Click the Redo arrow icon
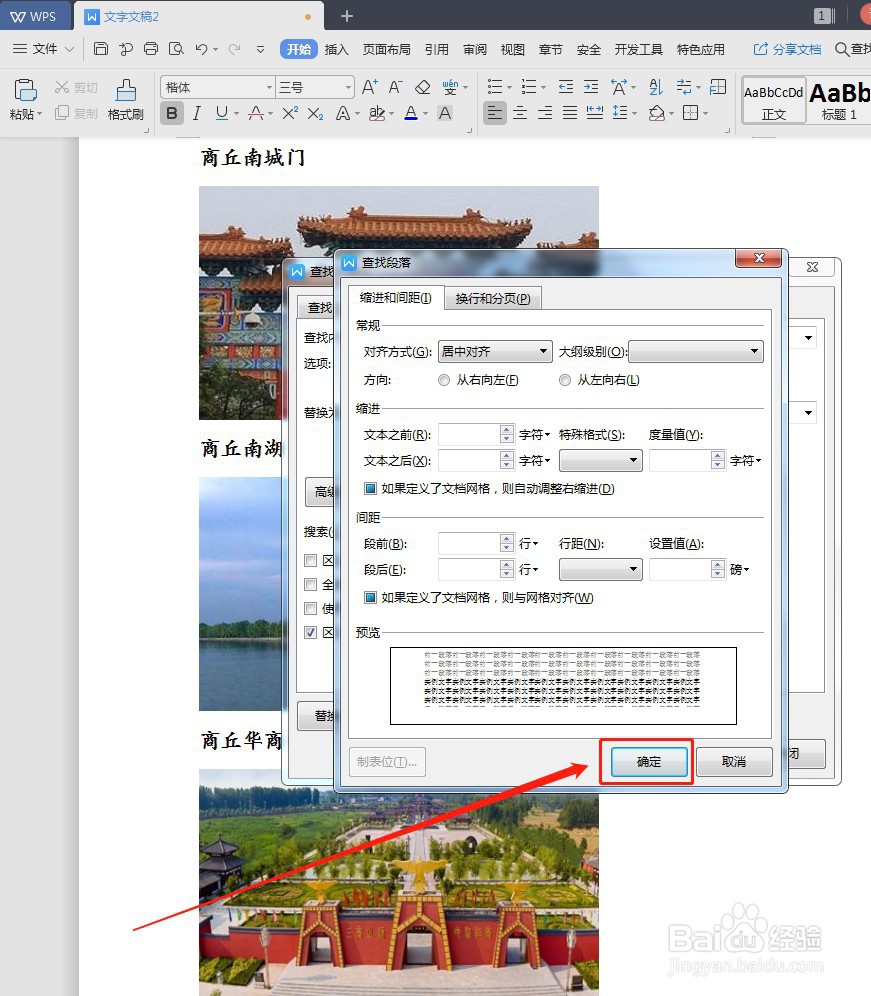The height and width of the screenshot is (996, 871). pyautogui.click(x=234, y=49)
